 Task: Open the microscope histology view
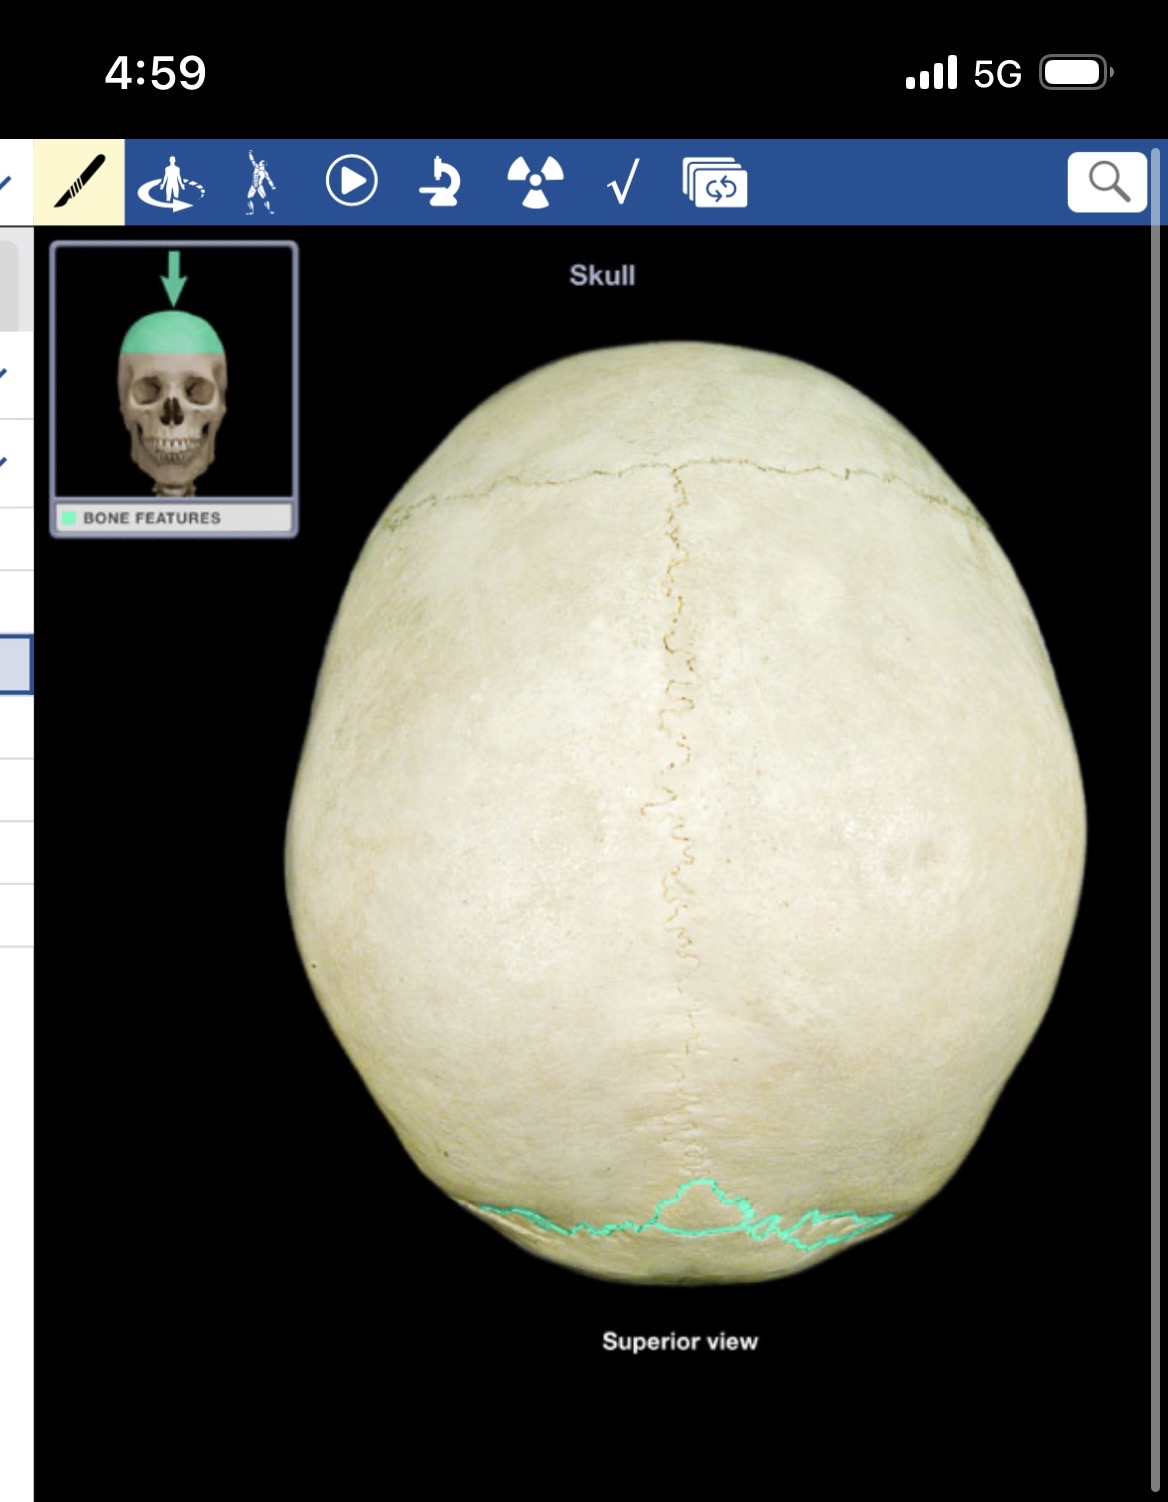click(x=440, y=182)
